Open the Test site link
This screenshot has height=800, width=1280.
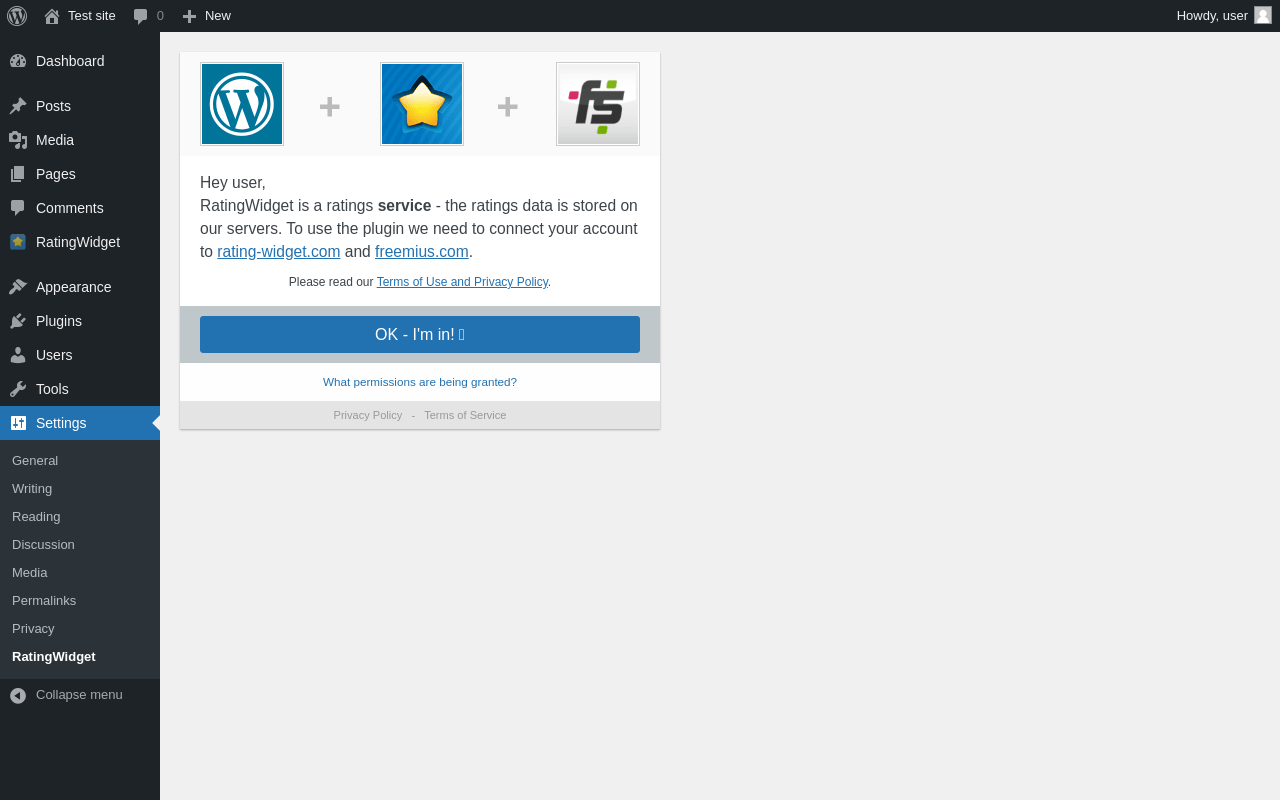(x=80, y=16)
